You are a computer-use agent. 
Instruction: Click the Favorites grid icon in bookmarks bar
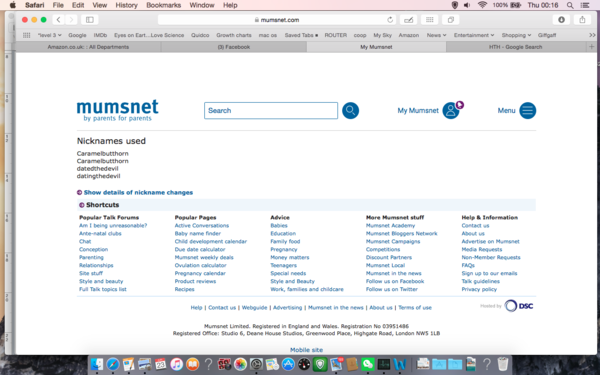pos(26,35)
